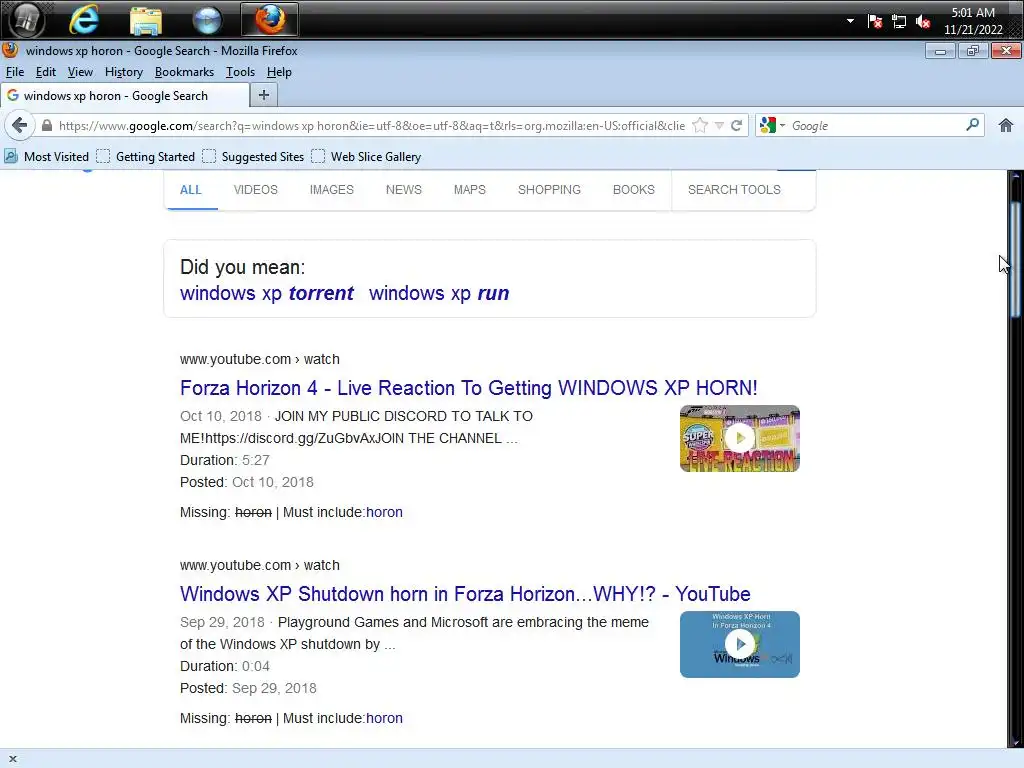Open a new tab with plus button

point(264,95)
